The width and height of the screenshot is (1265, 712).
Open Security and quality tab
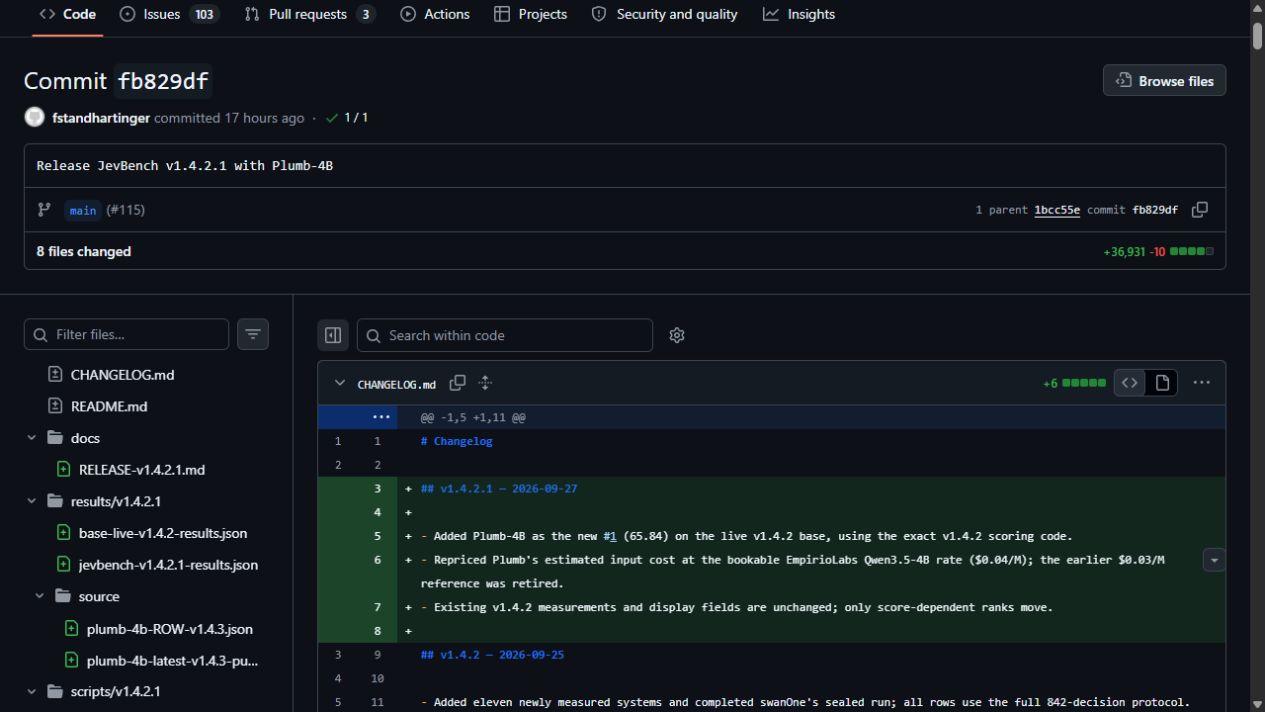pyautogui.click(x=665, y=14)
